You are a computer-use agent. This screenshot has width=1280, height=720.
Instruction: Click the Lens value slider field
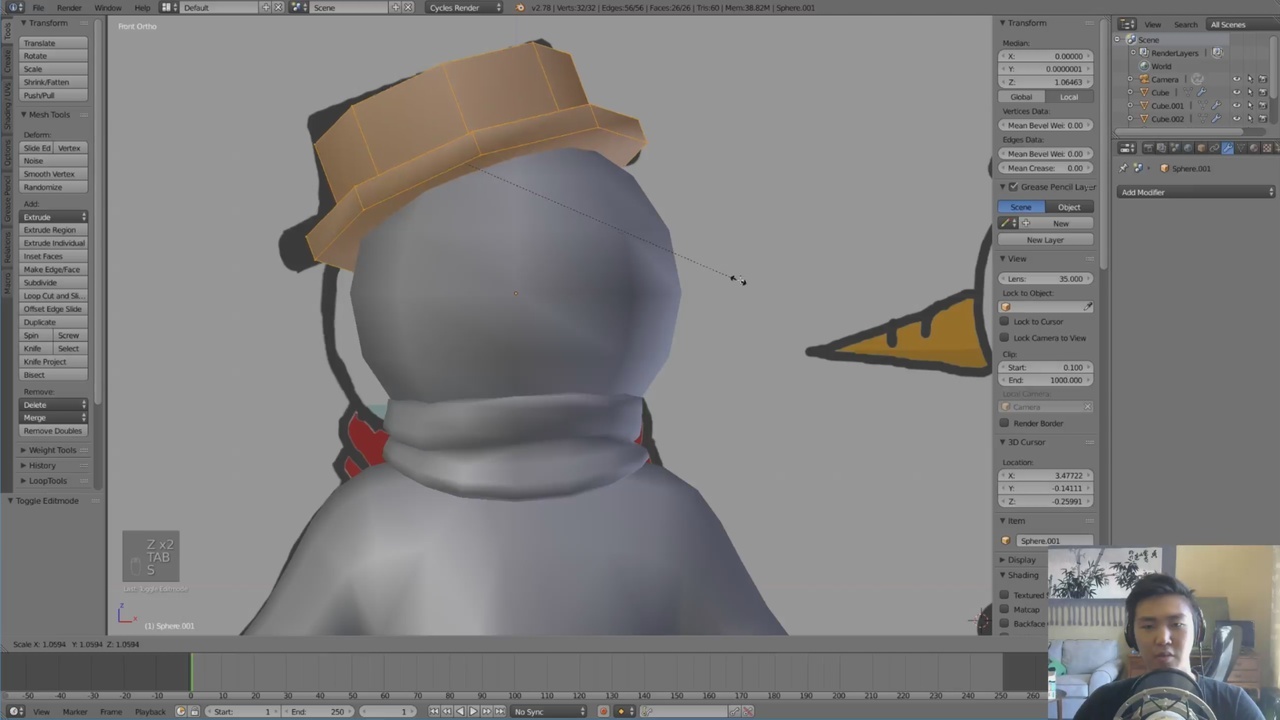coord(1045,279)
